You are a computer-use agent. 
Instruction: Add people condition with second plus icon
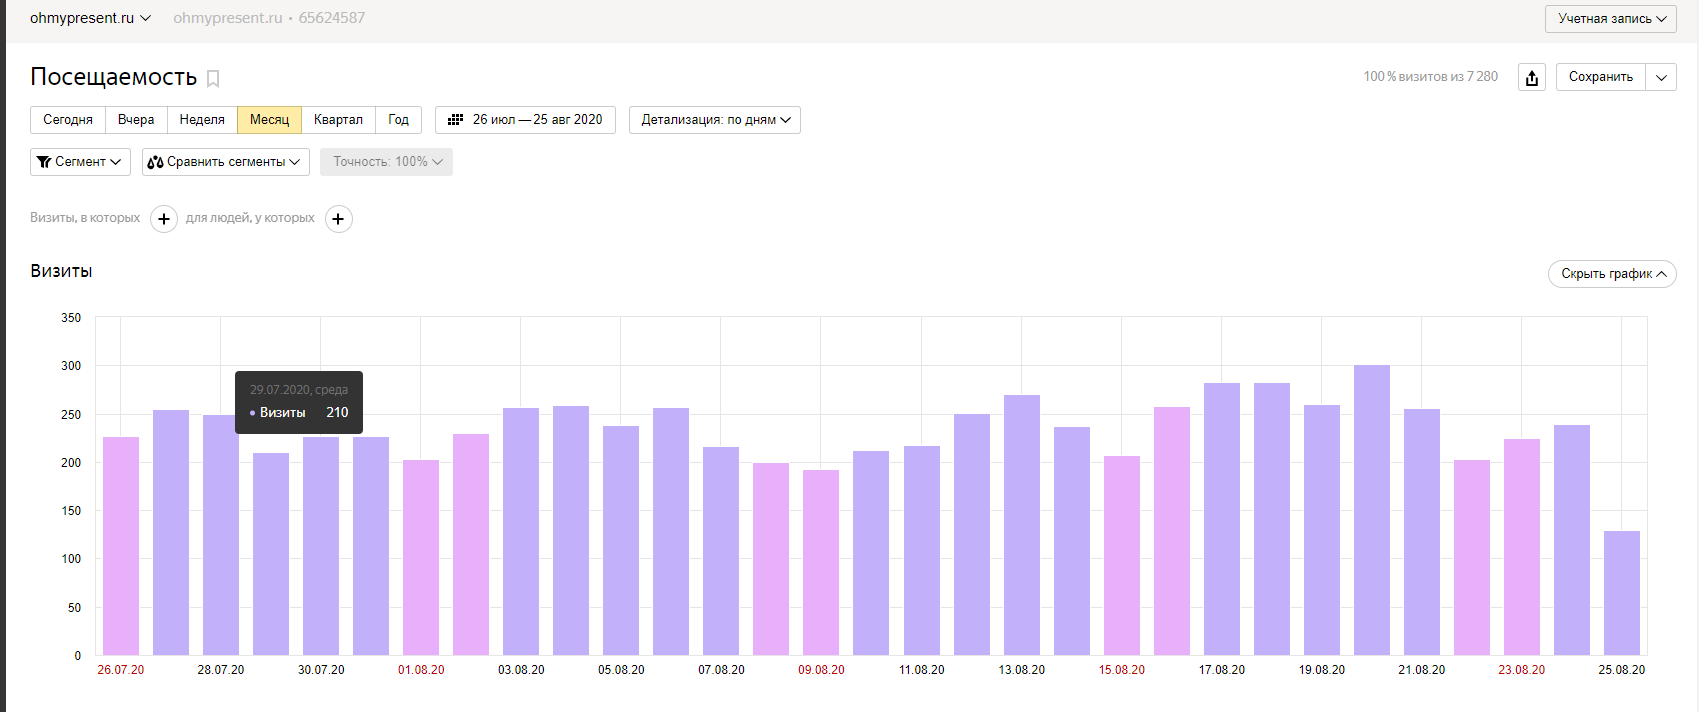click(x=339, y=219)
